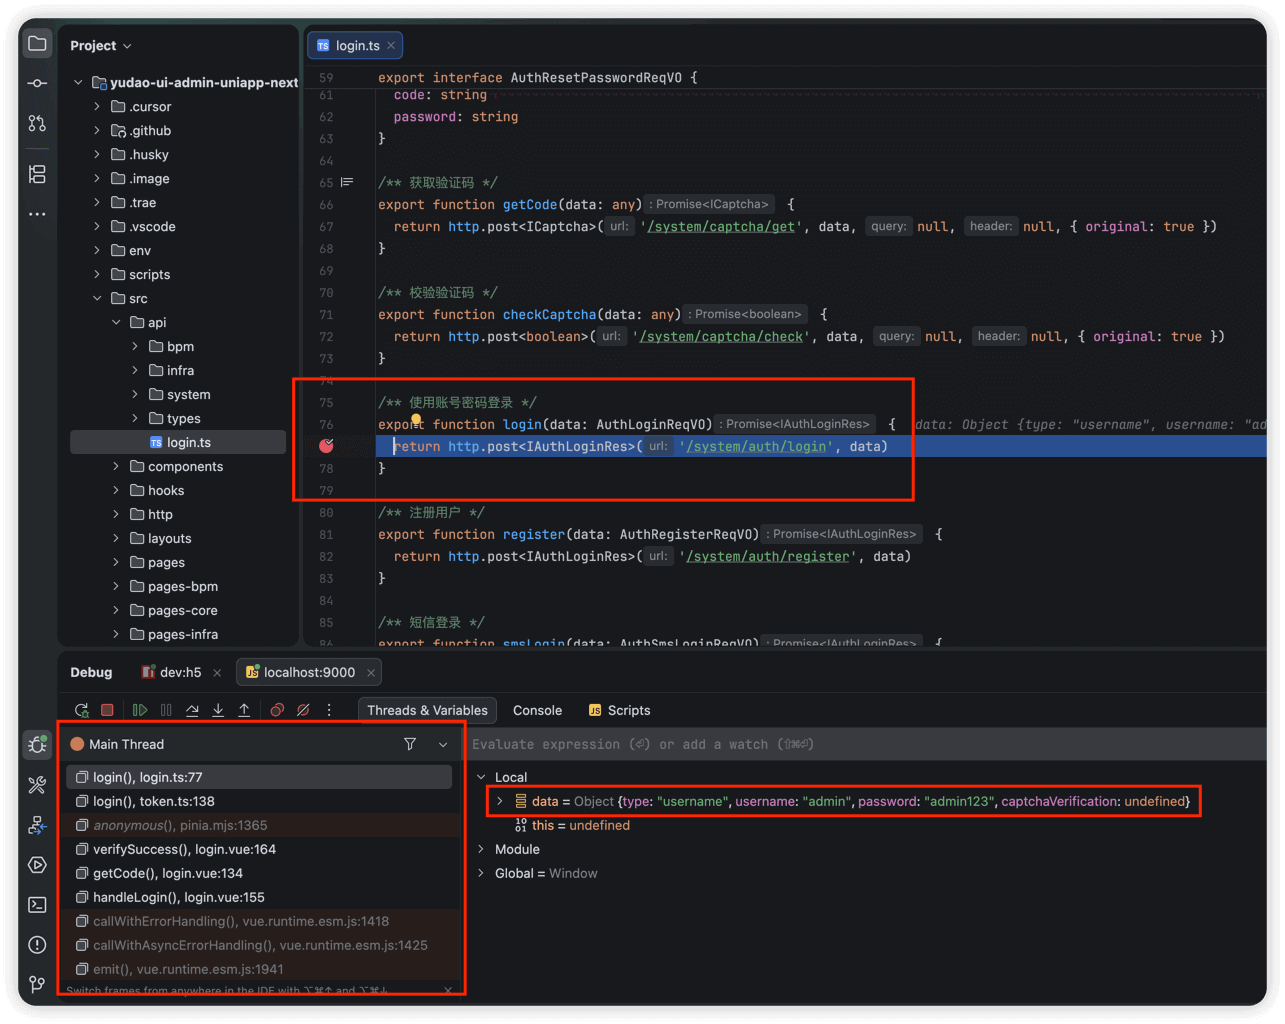The width and height of the screenshot is (1285, 1024).
Task: Open the Pull Requests tool window
Action: pos(37,123)
